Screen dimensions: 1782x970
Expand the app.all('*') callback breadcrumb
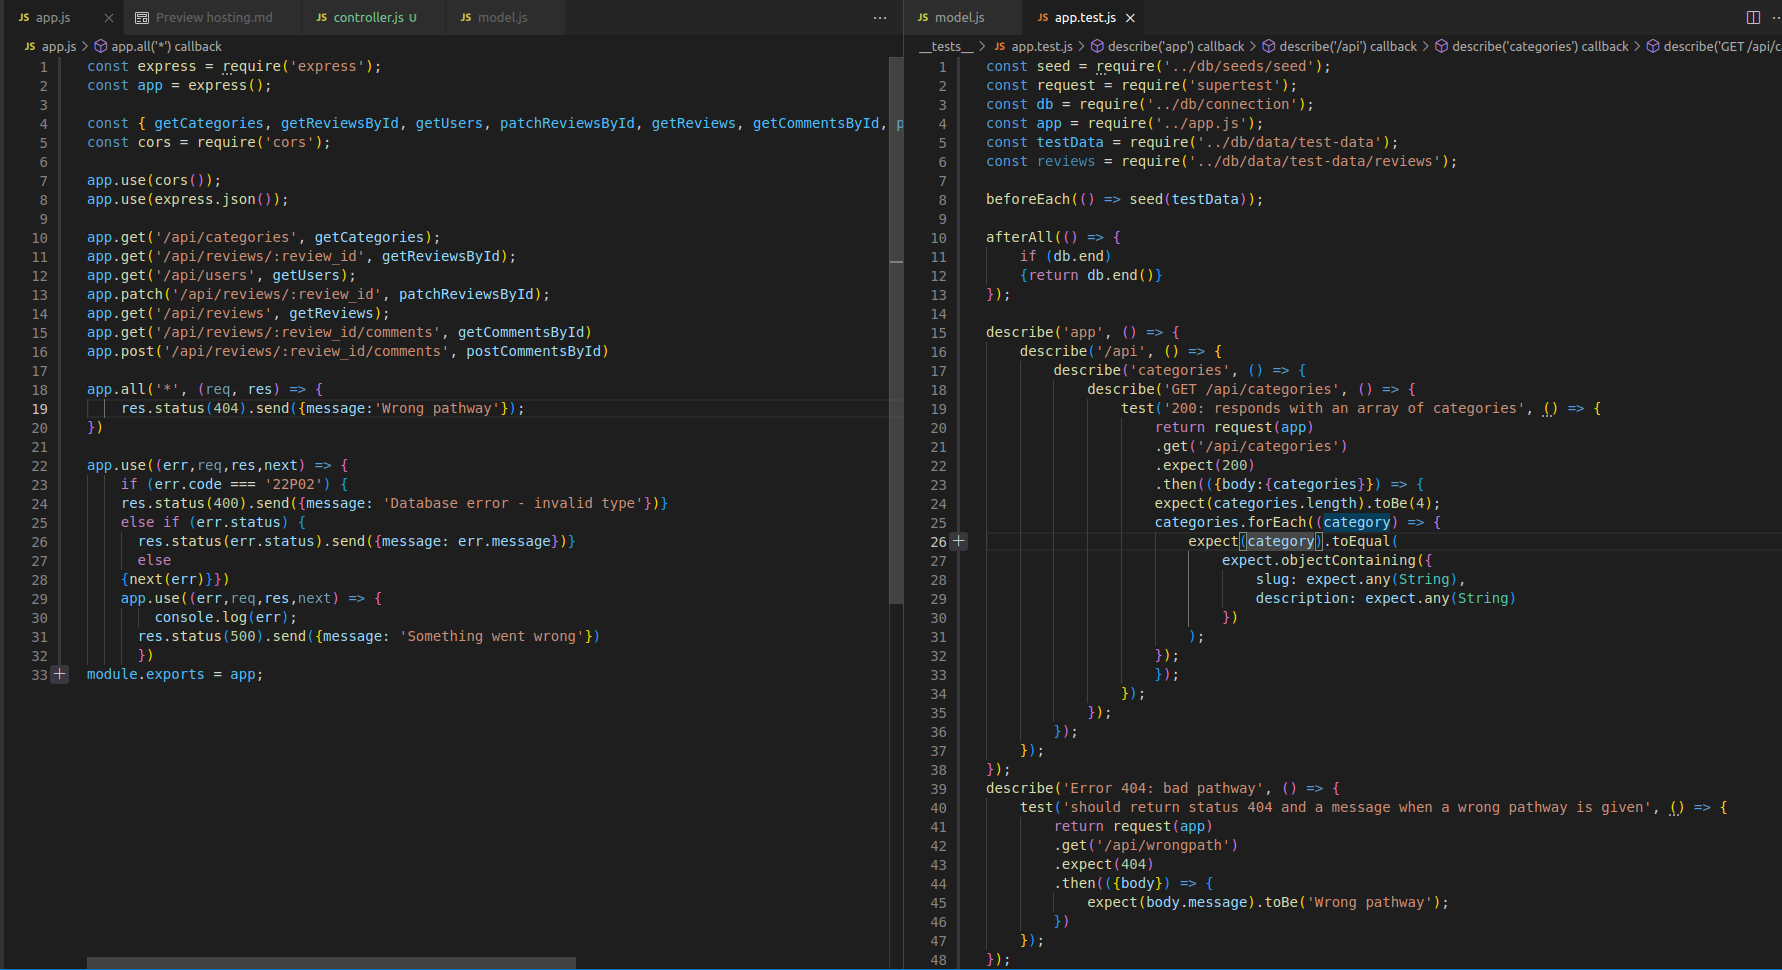click(166, 46)
